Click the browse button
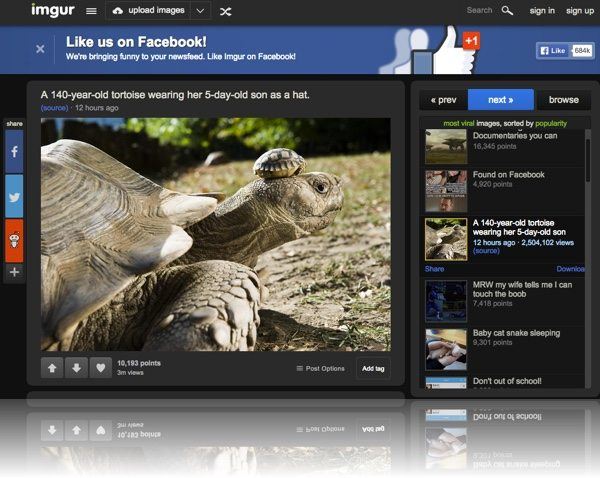The height and width of the screenshot is (478, 600). tap(564, 100)
